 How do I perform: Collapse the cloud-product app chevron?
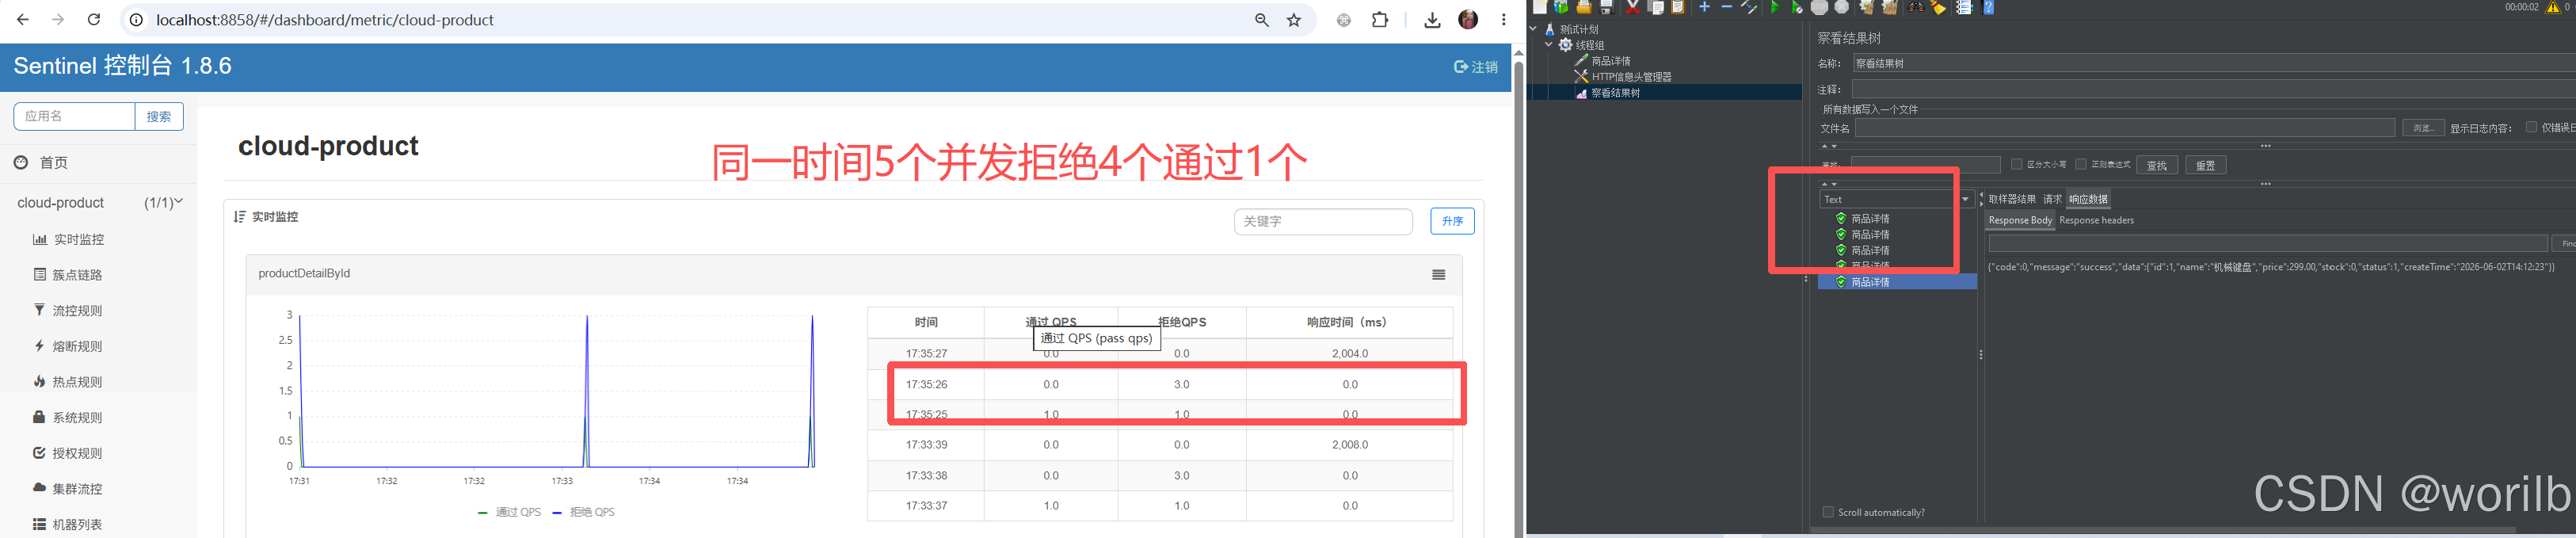(x=179, y=202)
